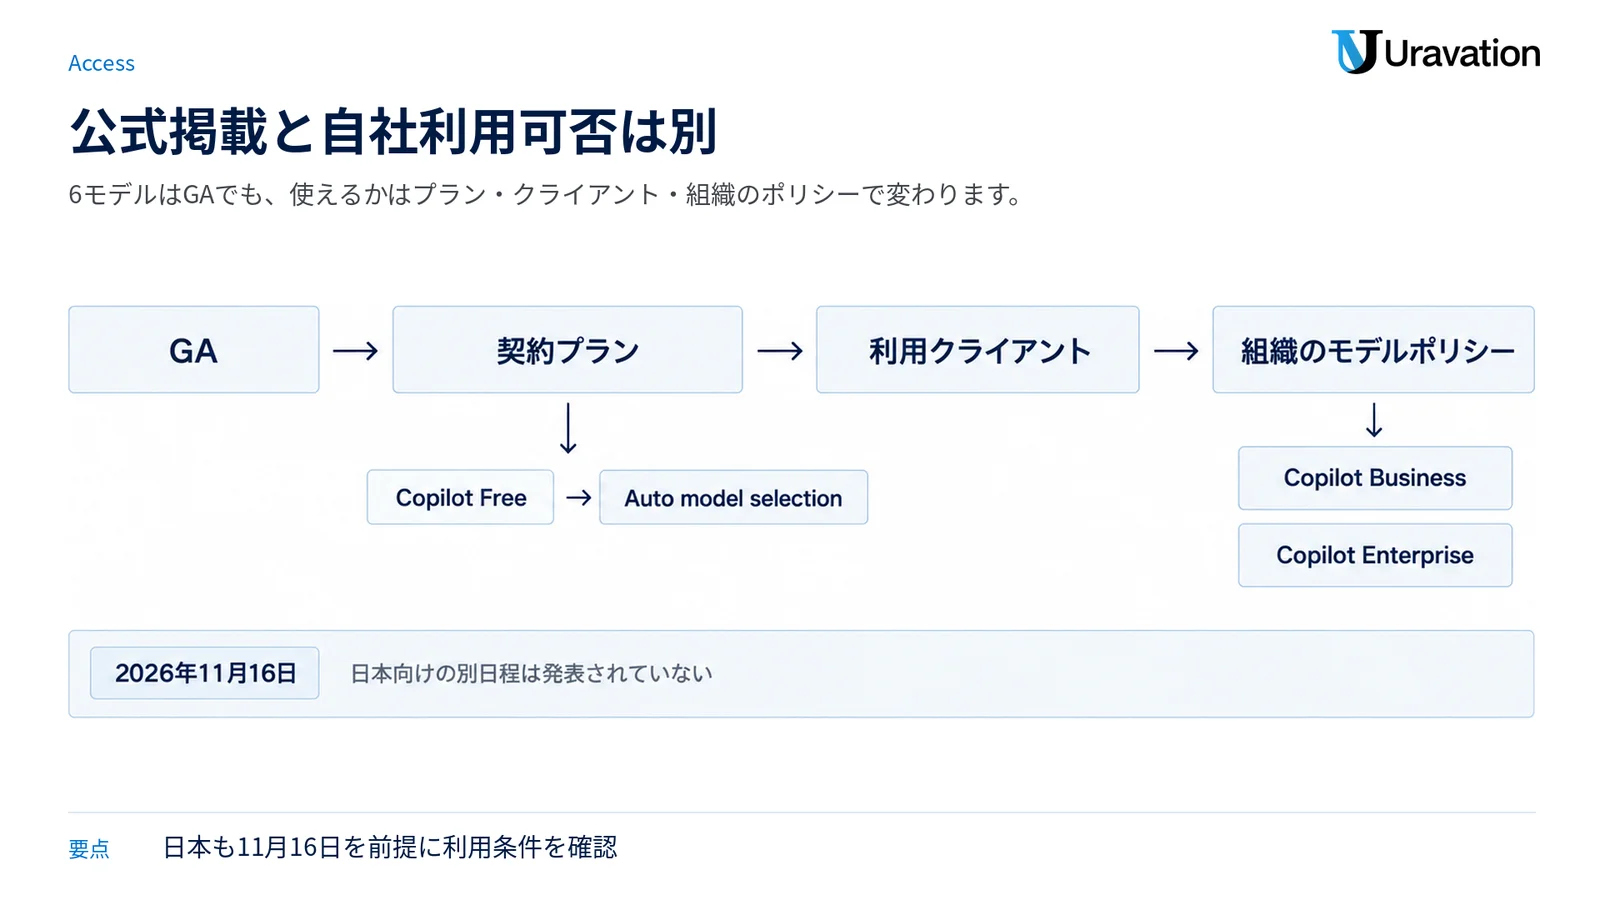
Task: Select the GA box
Action: [x=194, y=350]
